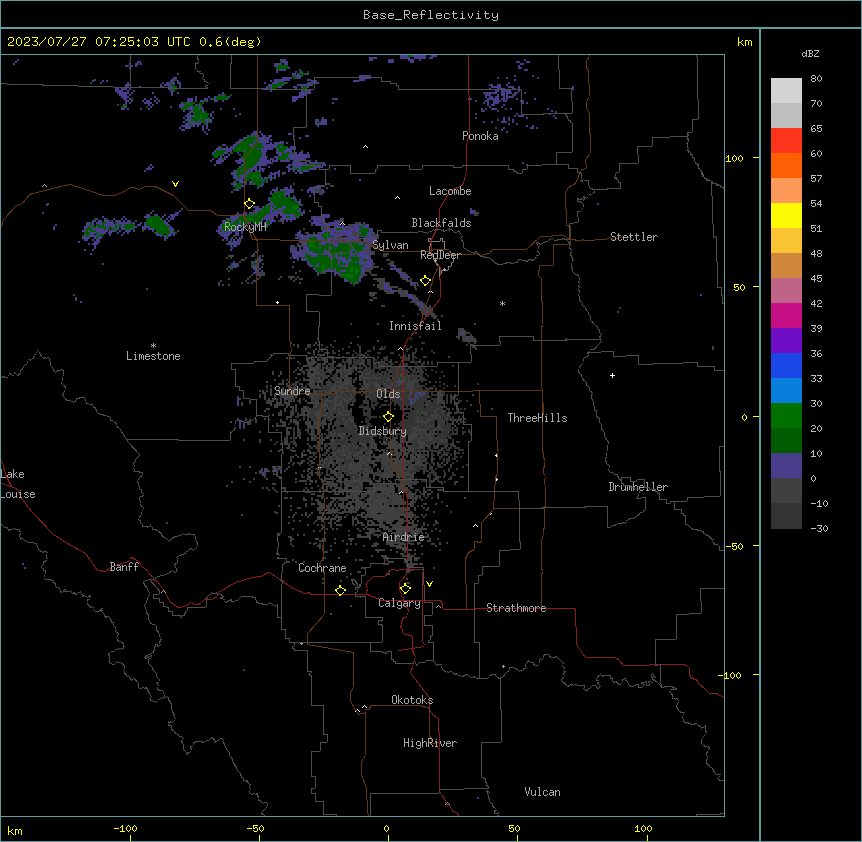Select the blue 36 dBZ legend swatch
Screen dimensions: 862x842
[786, 365]
